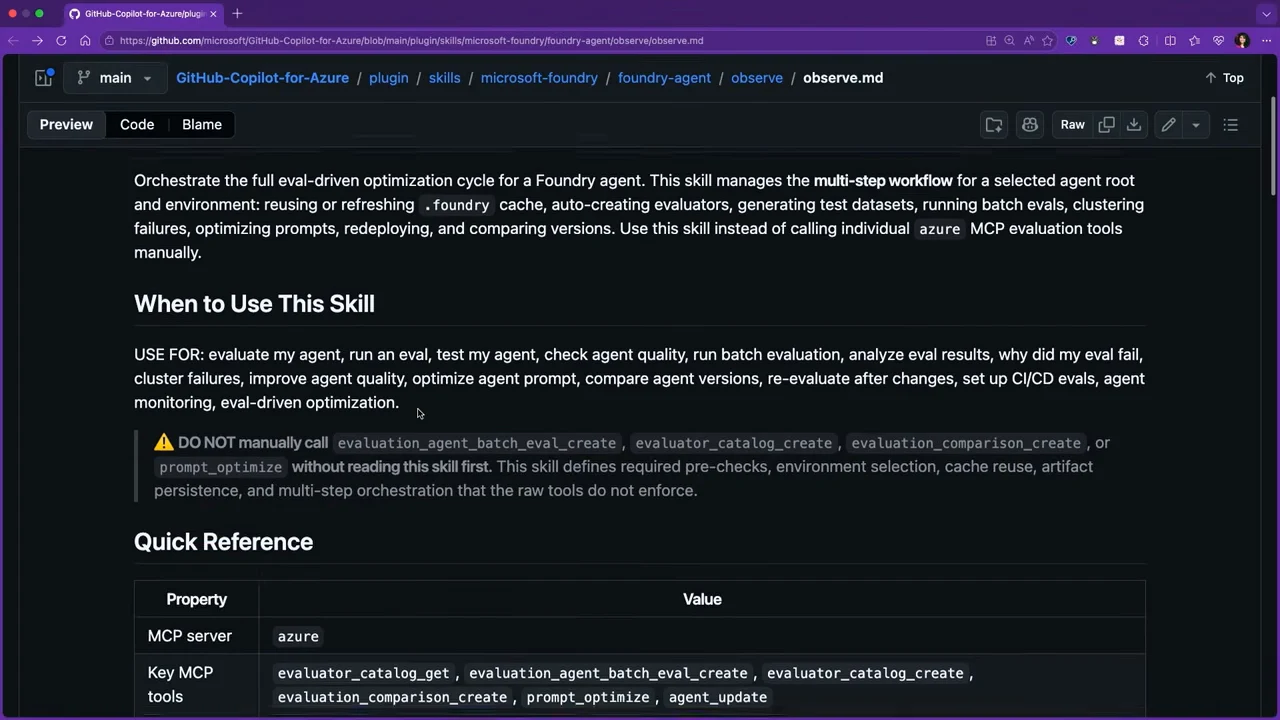Select the GitHub-Copilot-for-Azure browser tab
Image resolution: width=1280 pixels, height=720 pixels.
click(143, 14)
